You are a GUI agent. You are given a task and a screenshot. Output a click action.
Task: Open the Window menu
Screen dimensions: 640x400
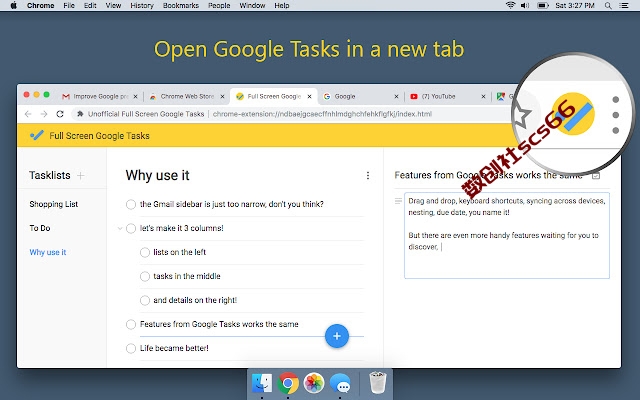click(x=252, y=5)
